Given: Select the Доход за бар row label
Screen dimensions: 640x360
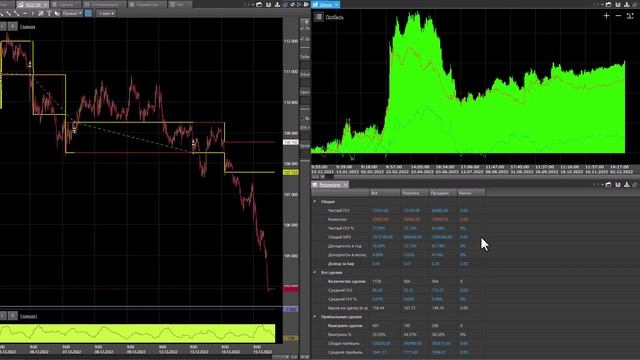Looking at the screenshot, I should point(341,264).
